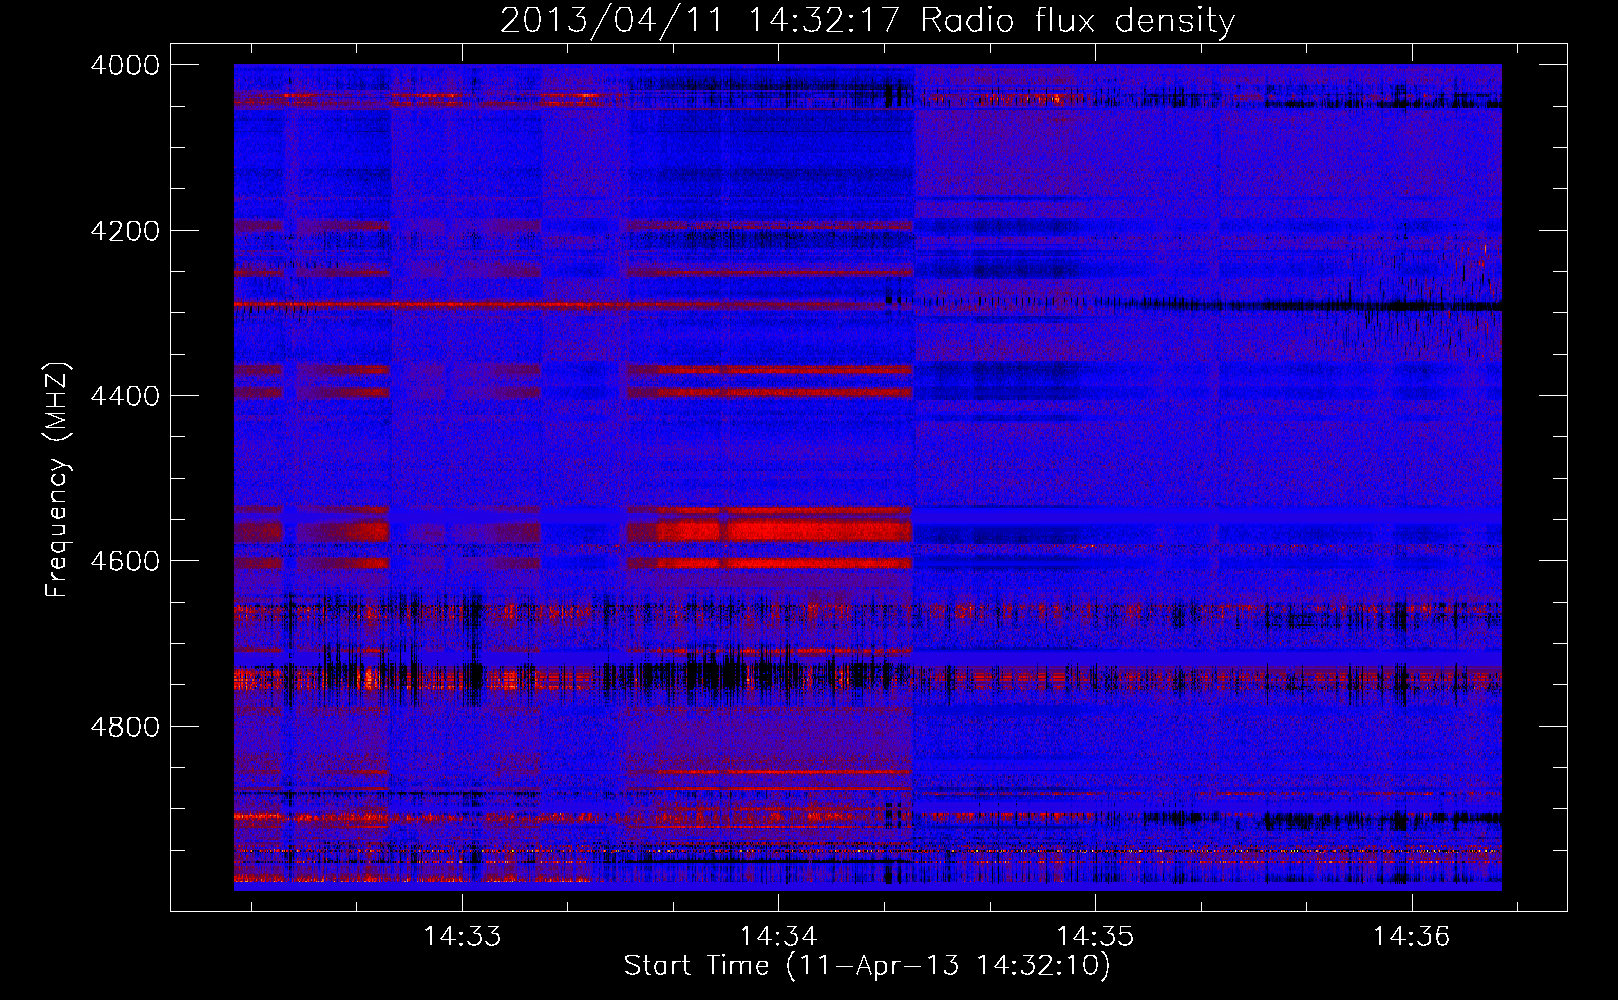Click the 14:36 time tick label

(x=1411, y=937)
